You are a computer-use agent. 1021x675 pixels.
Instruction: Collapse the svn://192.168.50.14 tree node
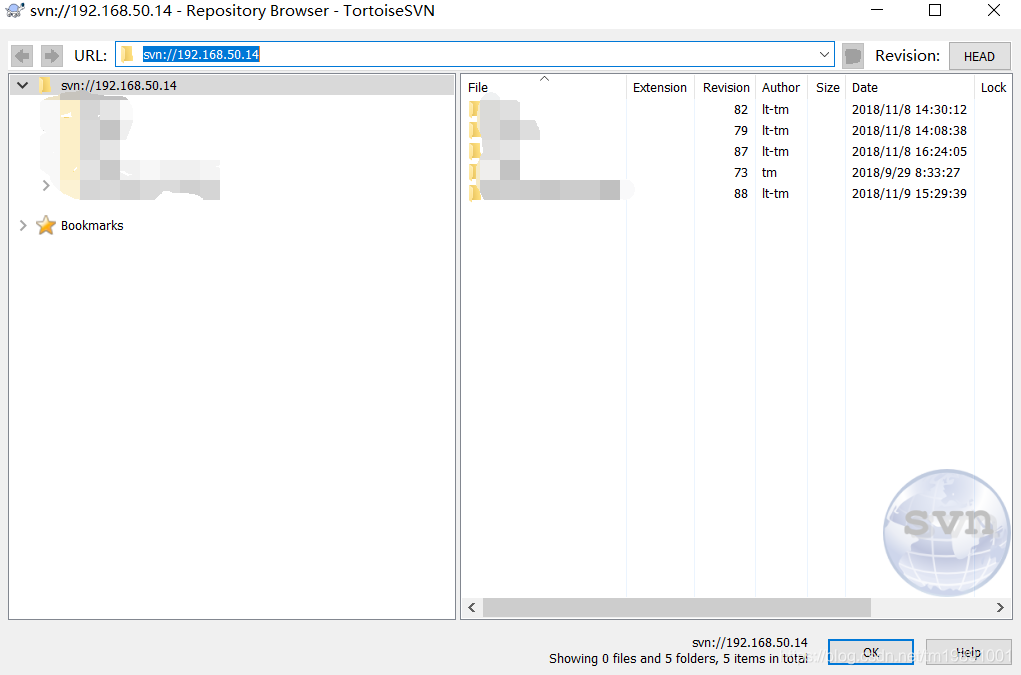point(23,85)
